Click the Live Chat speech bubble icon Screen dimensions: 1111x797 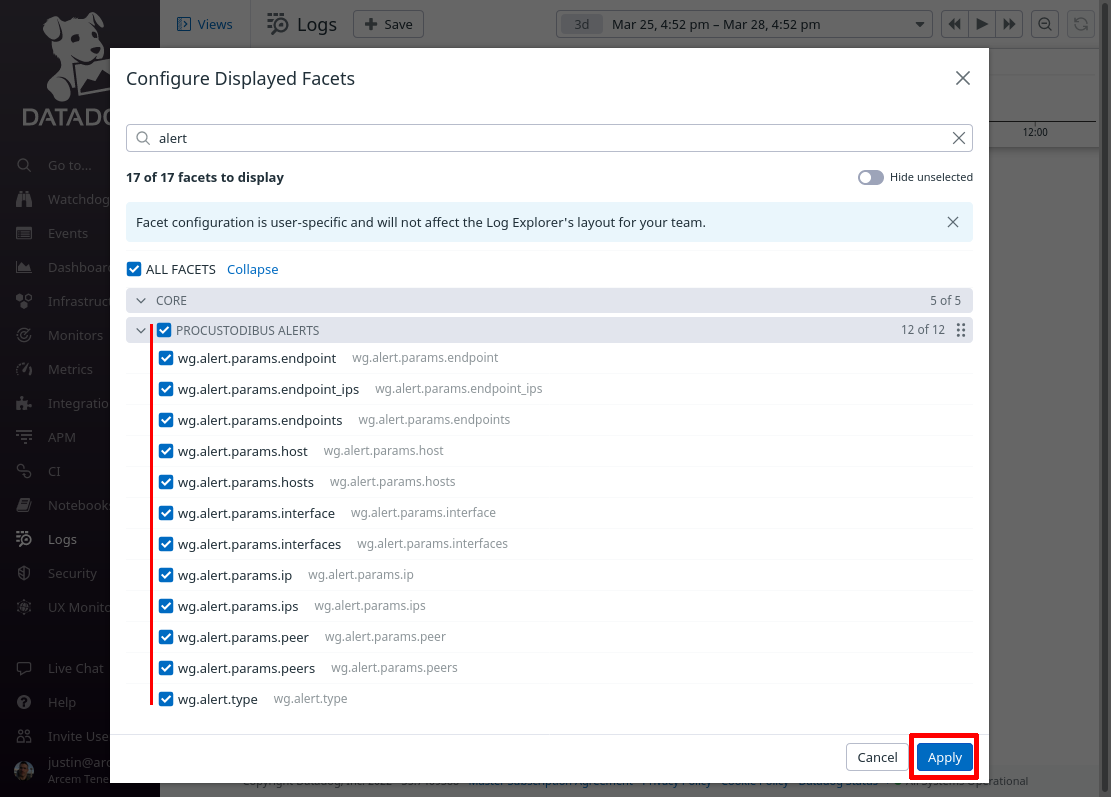tap(24, 668)
